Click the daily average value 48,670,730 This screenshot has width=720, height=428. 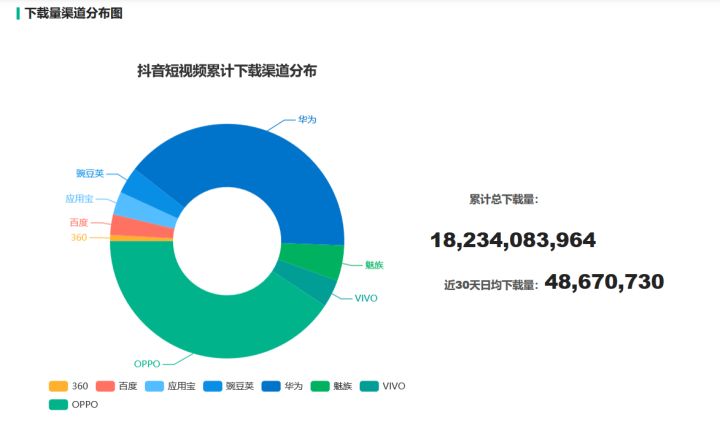click(604, 282)
